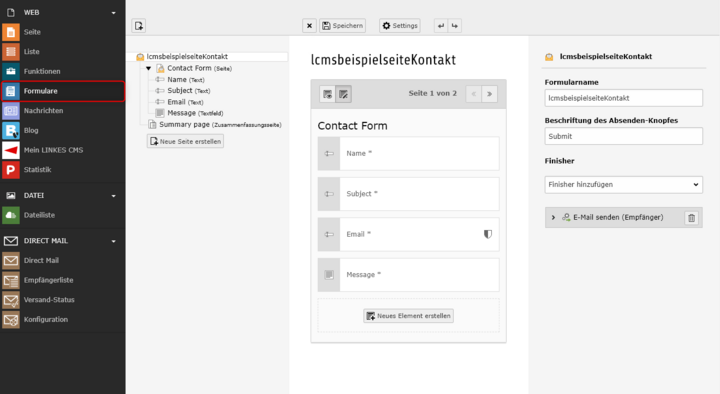Toggle the edit mode icon above form
Image resolution: width=720 pixels, height=394 pixels.
343,94
